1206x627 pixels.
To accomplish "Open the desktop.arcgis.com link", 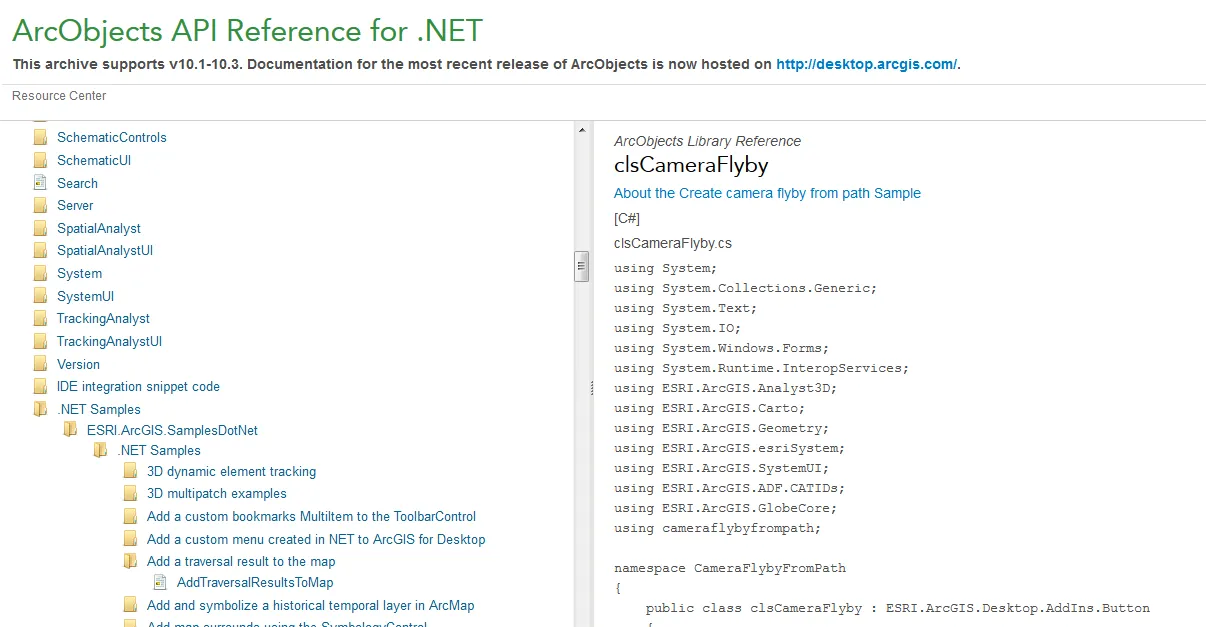I will (866, 64).
